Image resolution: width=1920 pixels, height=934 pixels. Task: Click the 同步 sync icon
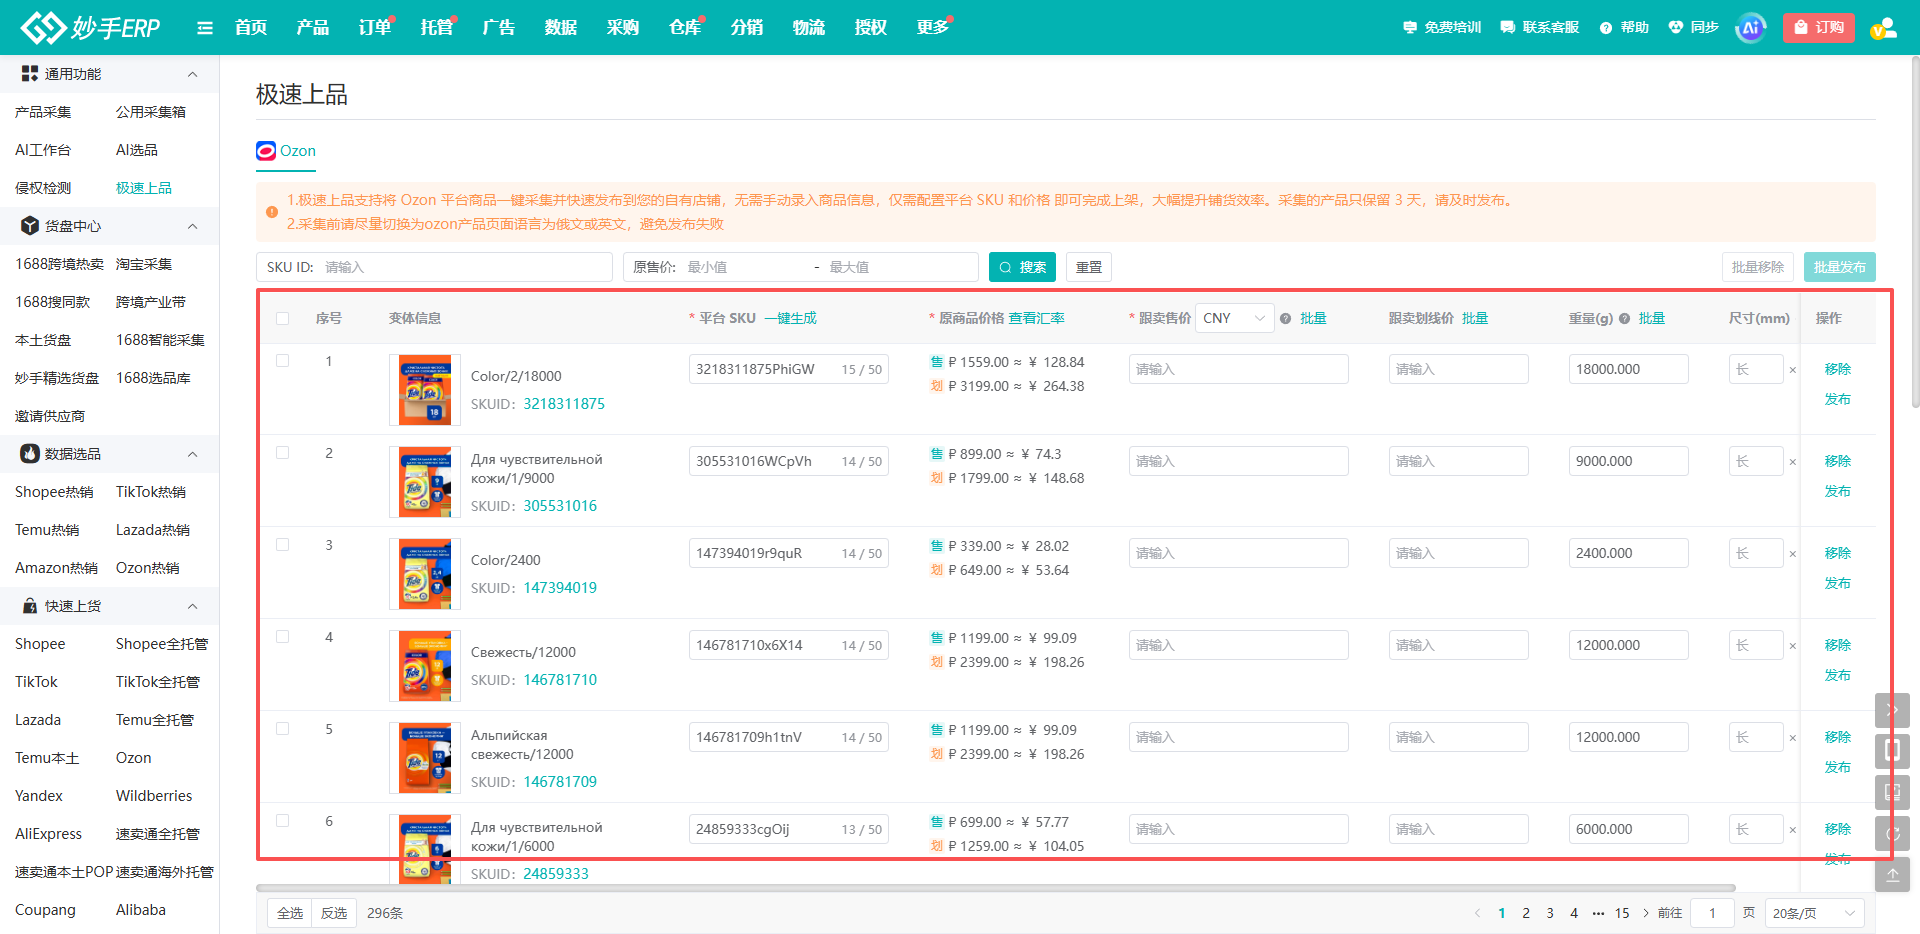[x=1676, y=28]
